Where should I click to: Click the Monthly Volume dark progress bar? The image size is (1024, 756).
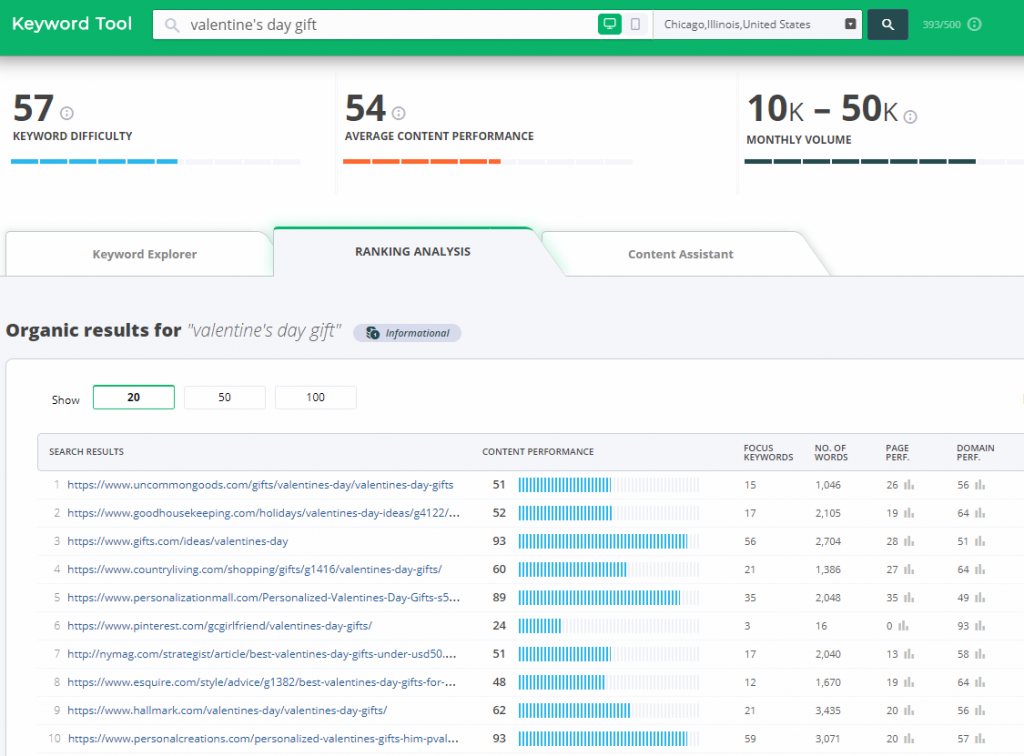point(884,161)
